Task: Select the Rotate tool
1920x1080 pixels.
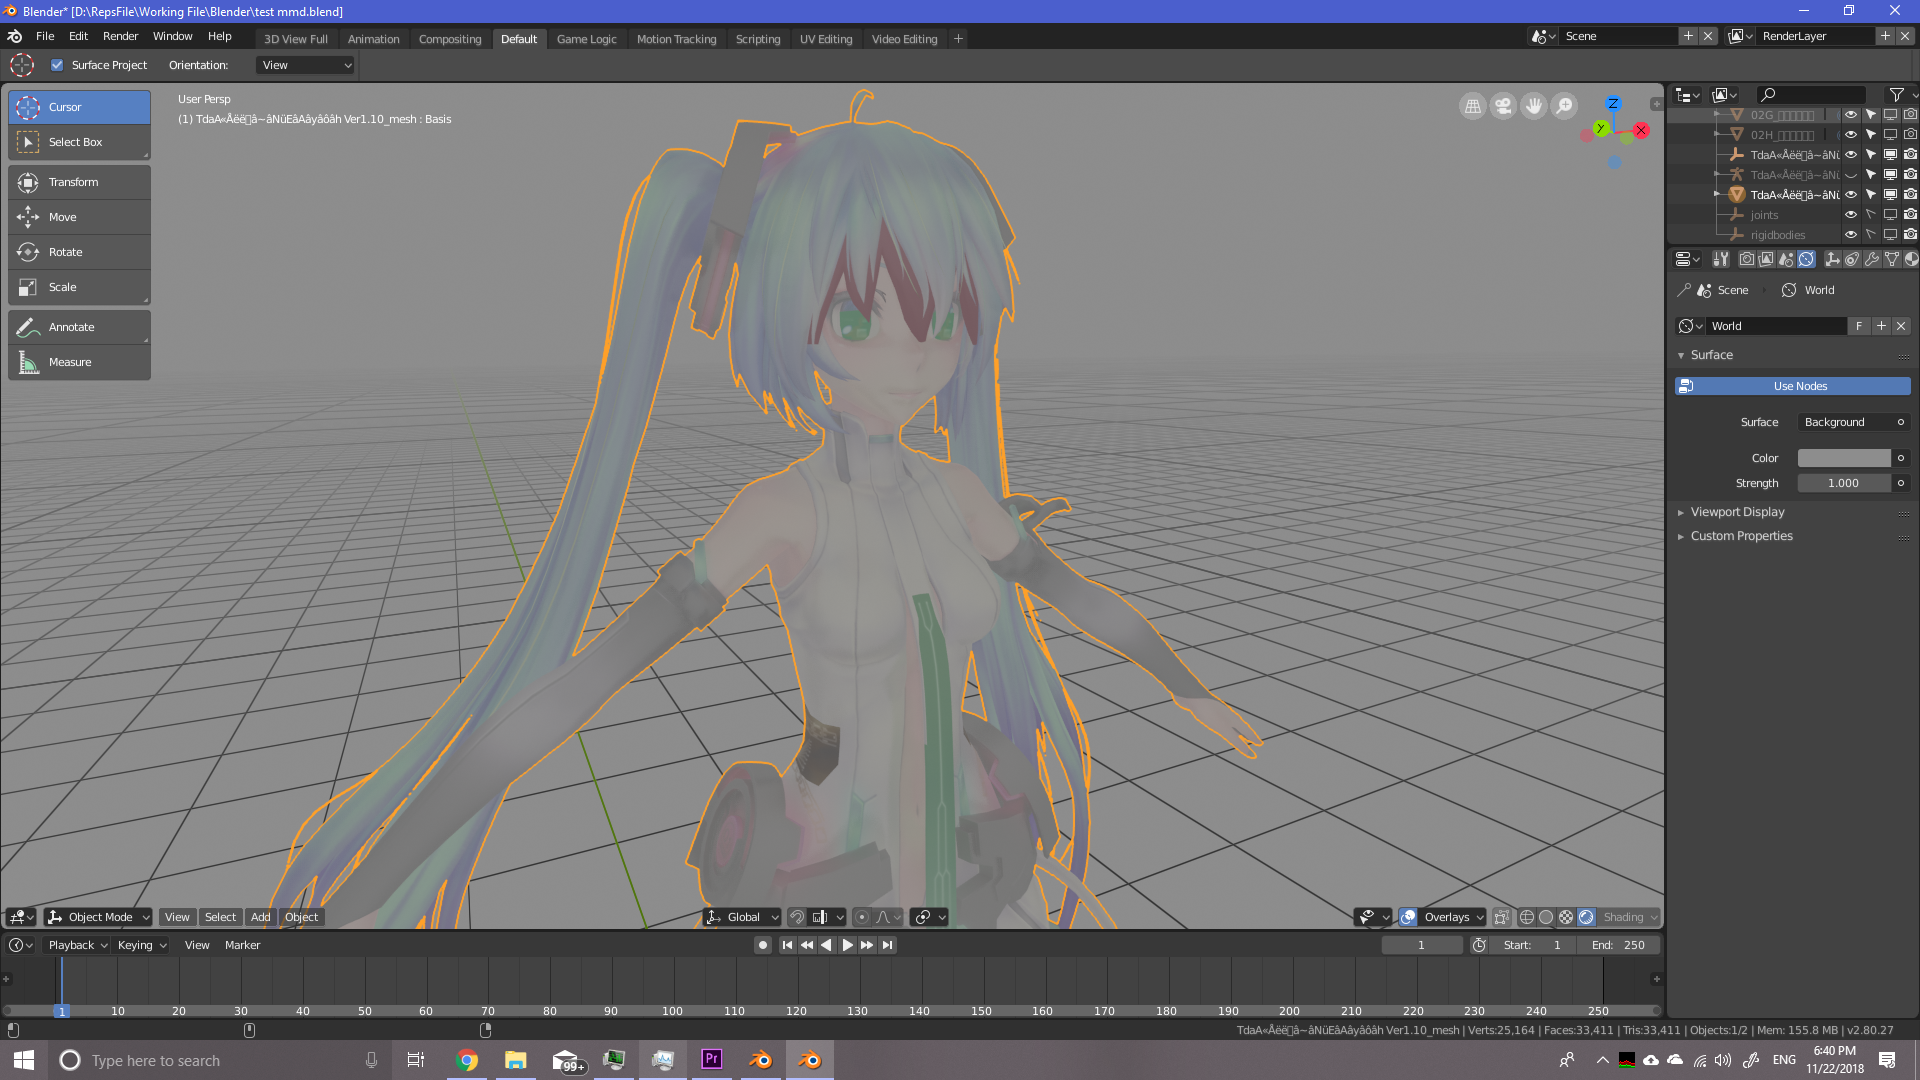Action: click(63, 252)
